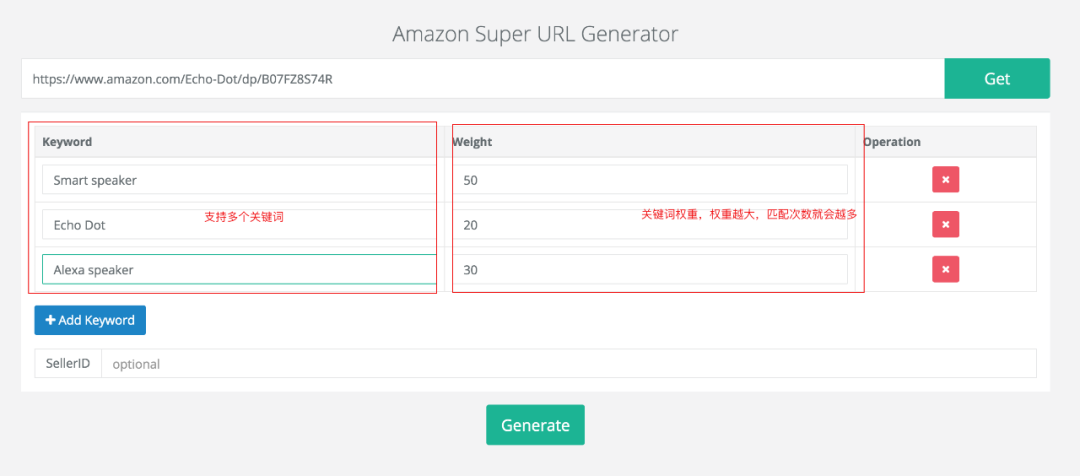Click the Get button

point(996,79)
